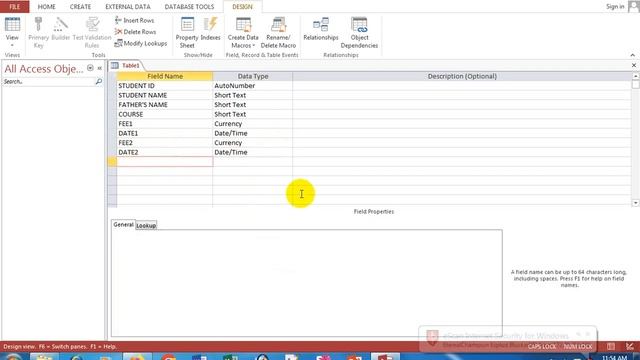Click Currency data type for FEE1
This screenshot has width=640, height=360.
point(253,124)
